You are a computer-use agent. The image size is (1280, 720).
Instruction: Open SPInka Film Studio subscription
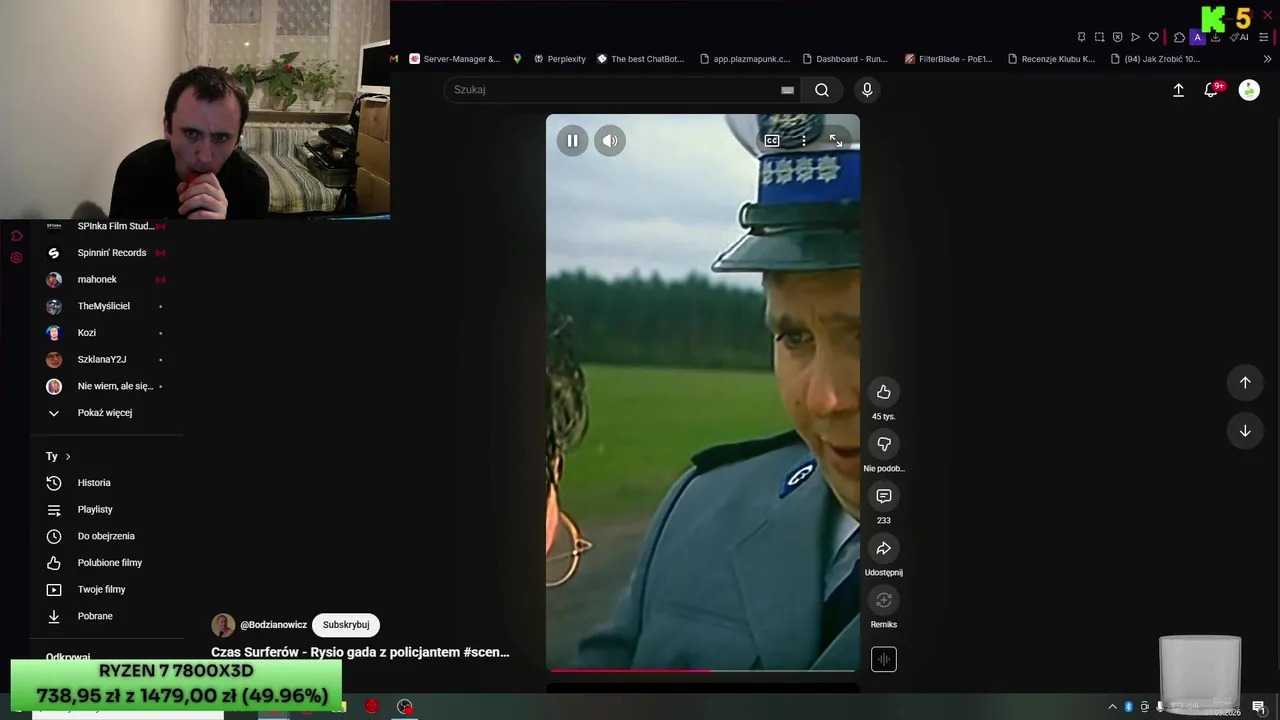106,227
